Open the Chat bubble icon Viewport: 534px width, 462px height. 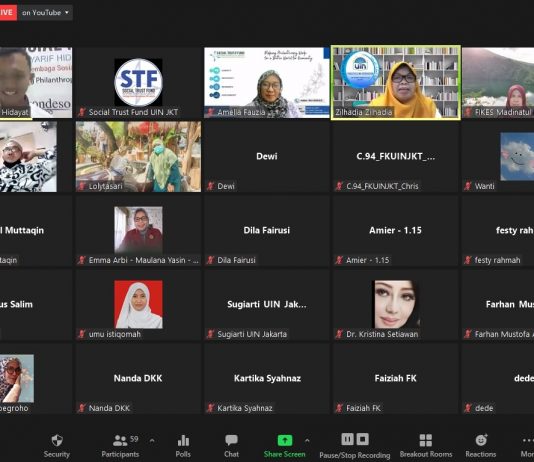(x=232, y=440)
